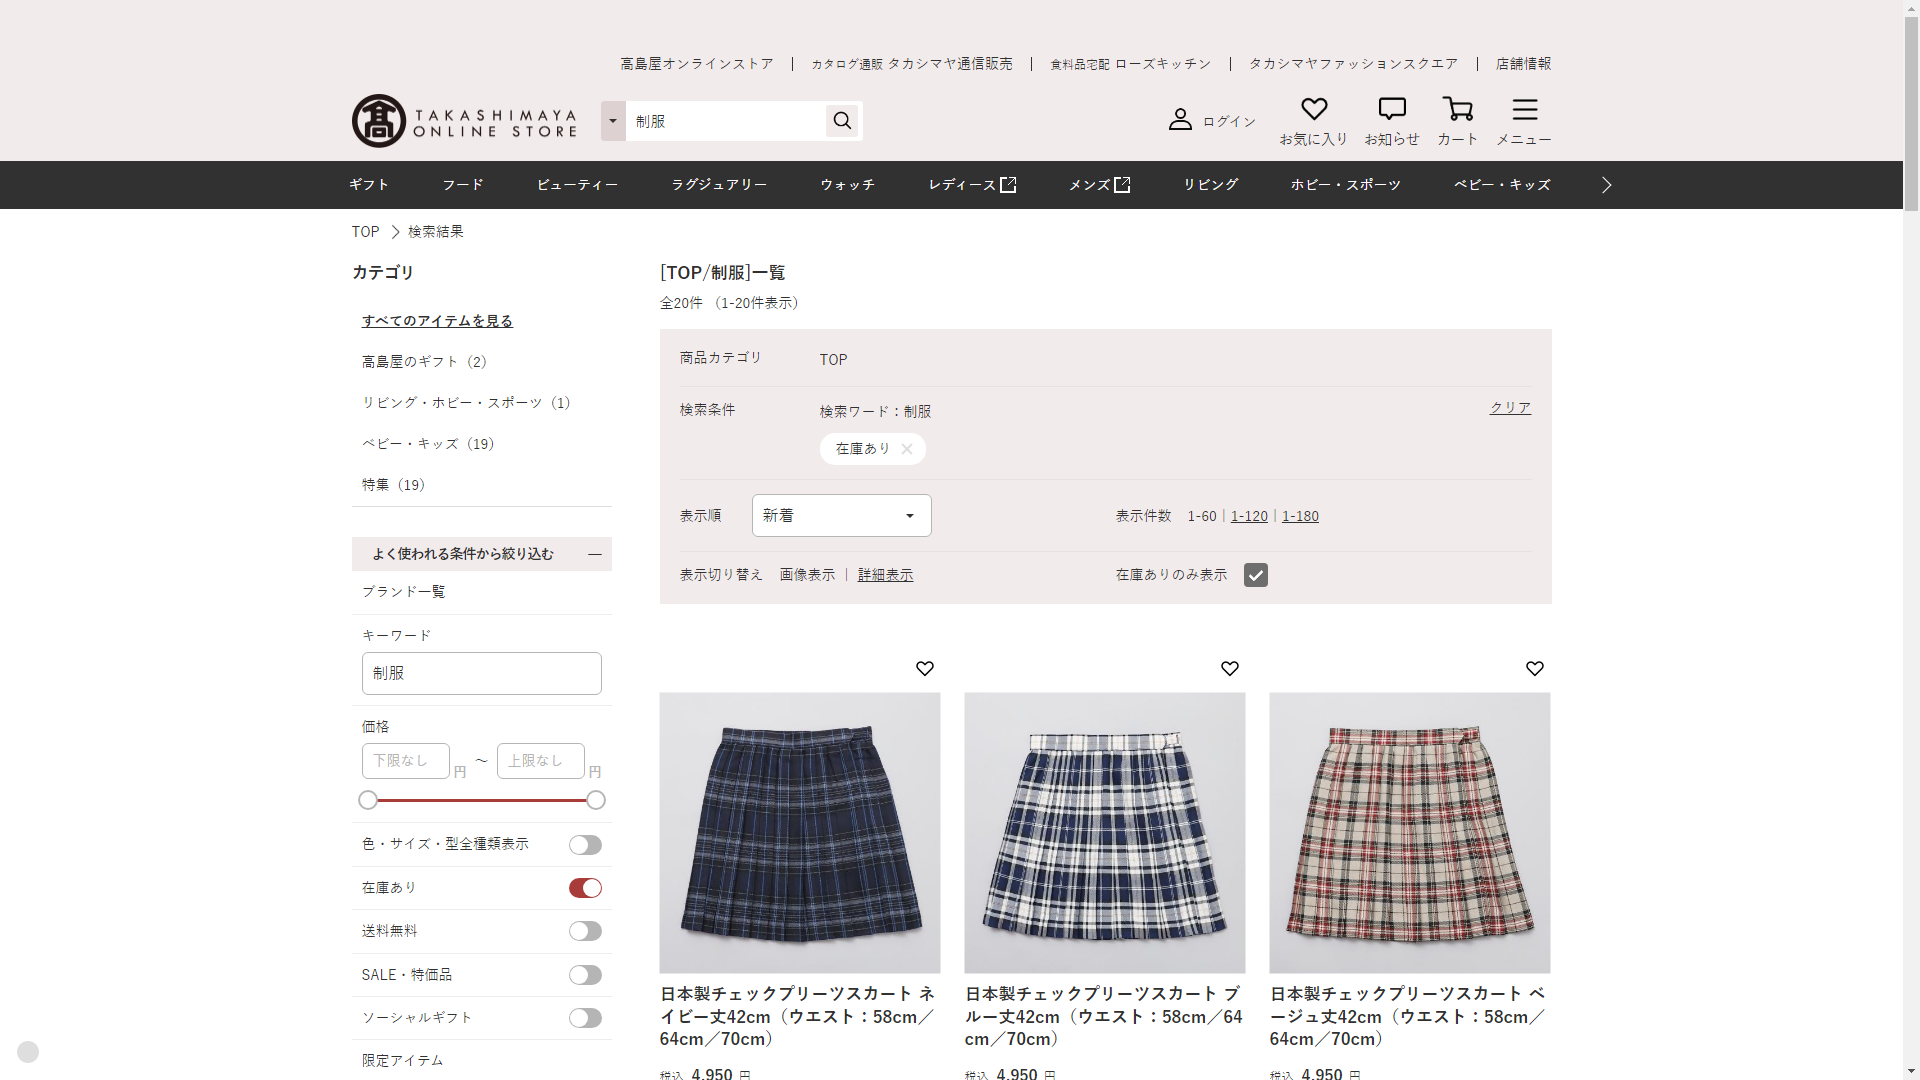The height and width of the screenshot is (1080, 1920).
Task: Open the ビューティー menu item
Action: click(577, 185)
